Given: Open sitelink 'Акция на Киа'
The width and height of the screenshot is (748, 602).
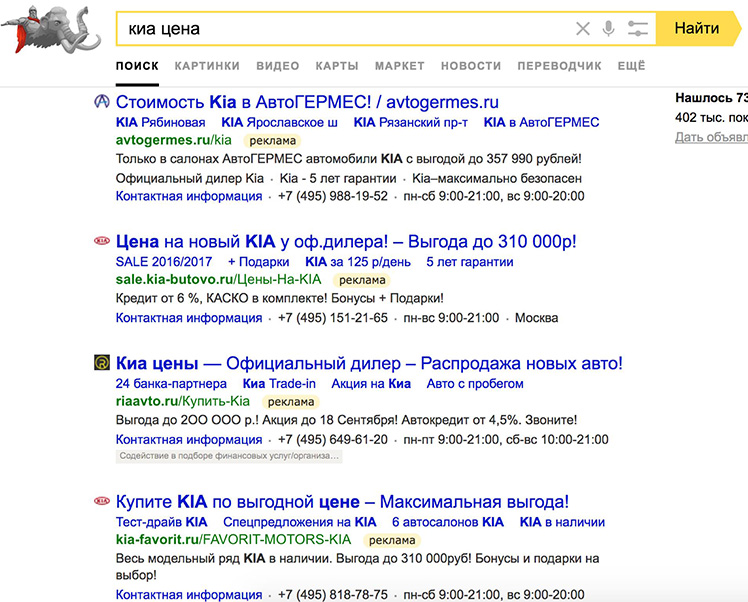Looking at the screenshot, I should [x=371, y=384].
